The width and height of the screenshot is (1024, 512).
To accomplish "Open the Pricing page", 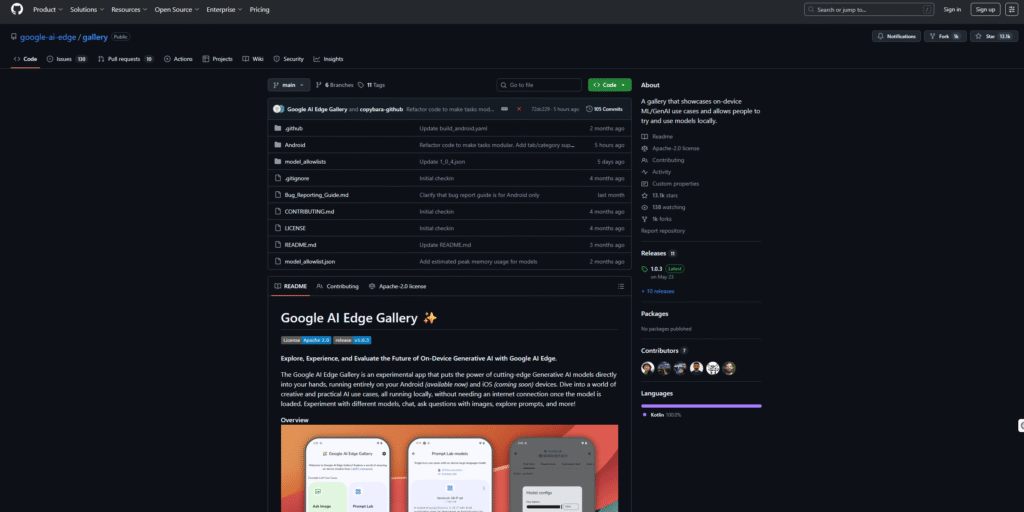I will tap(259, 10).
